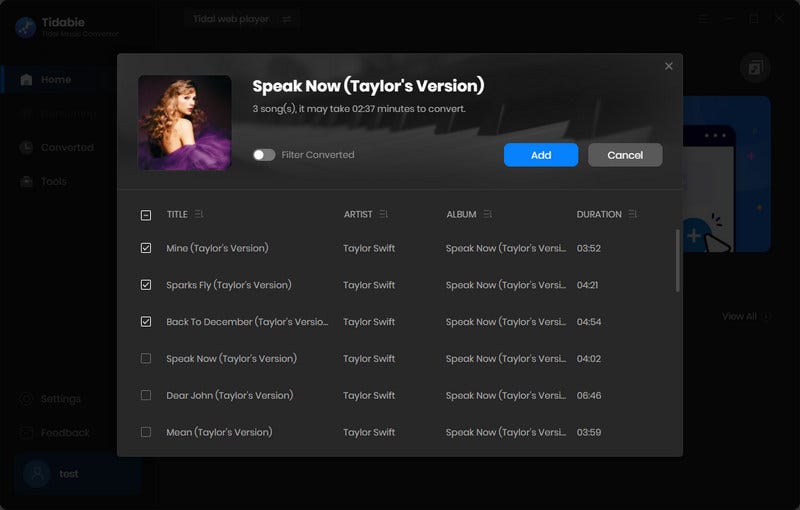This screenshot has width=800, height=510.
Task: Open Converted in the sidebar
Action: (x=67, y=147)
